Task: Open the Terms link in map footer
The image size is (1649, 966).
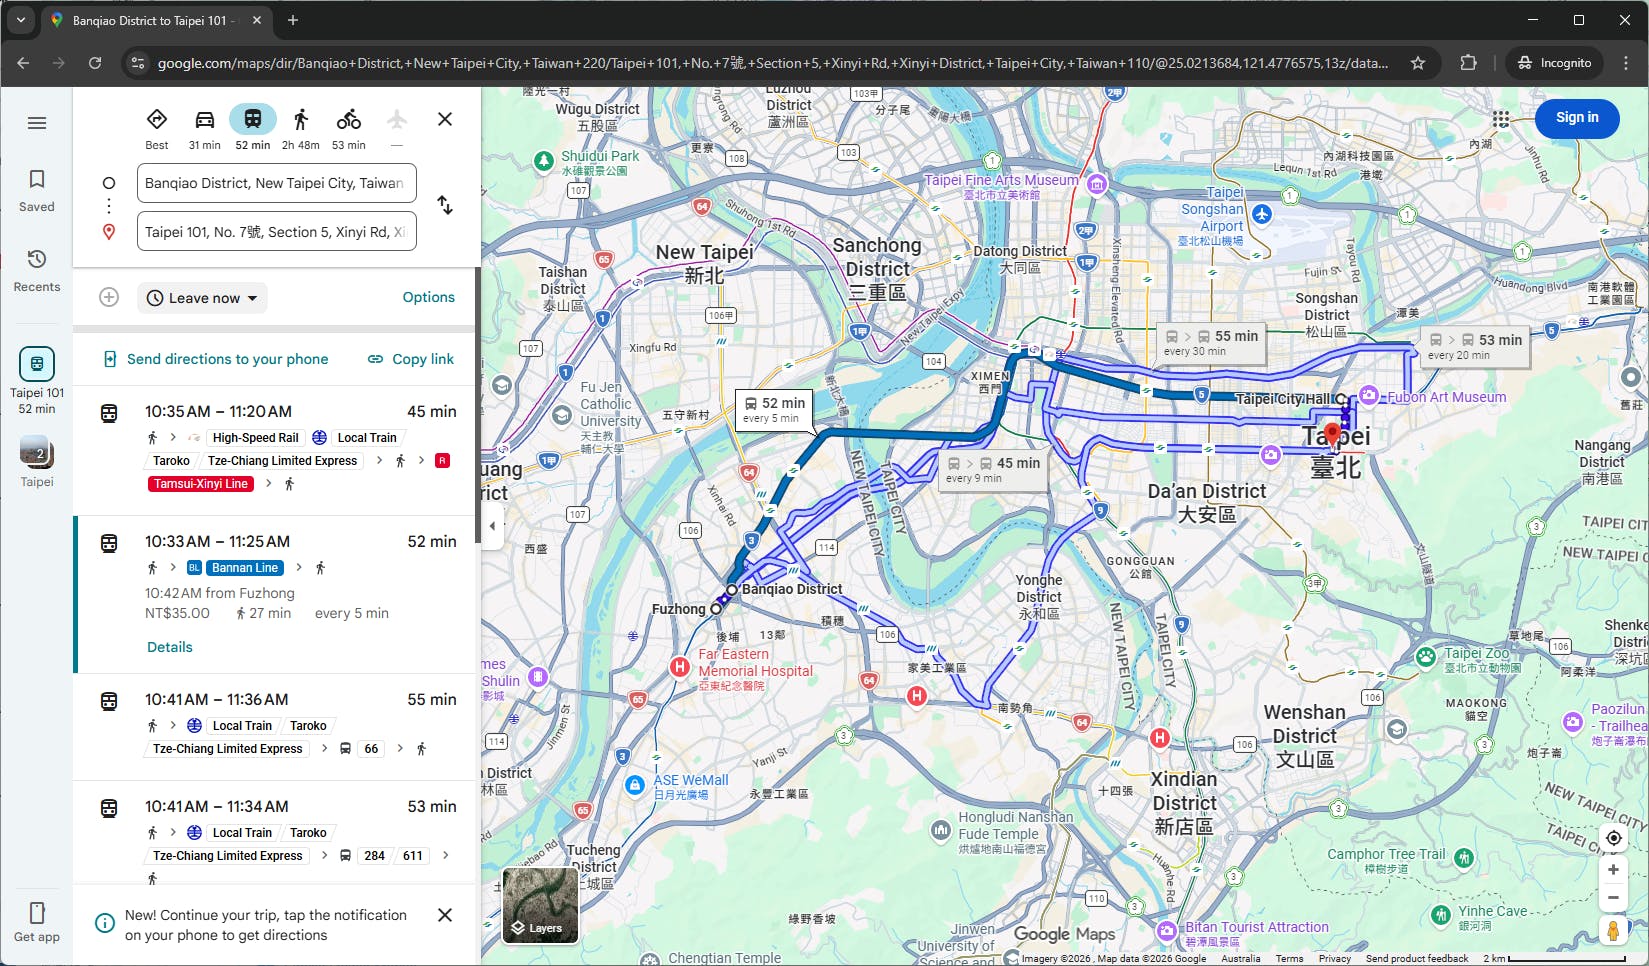Action: 1289,958
